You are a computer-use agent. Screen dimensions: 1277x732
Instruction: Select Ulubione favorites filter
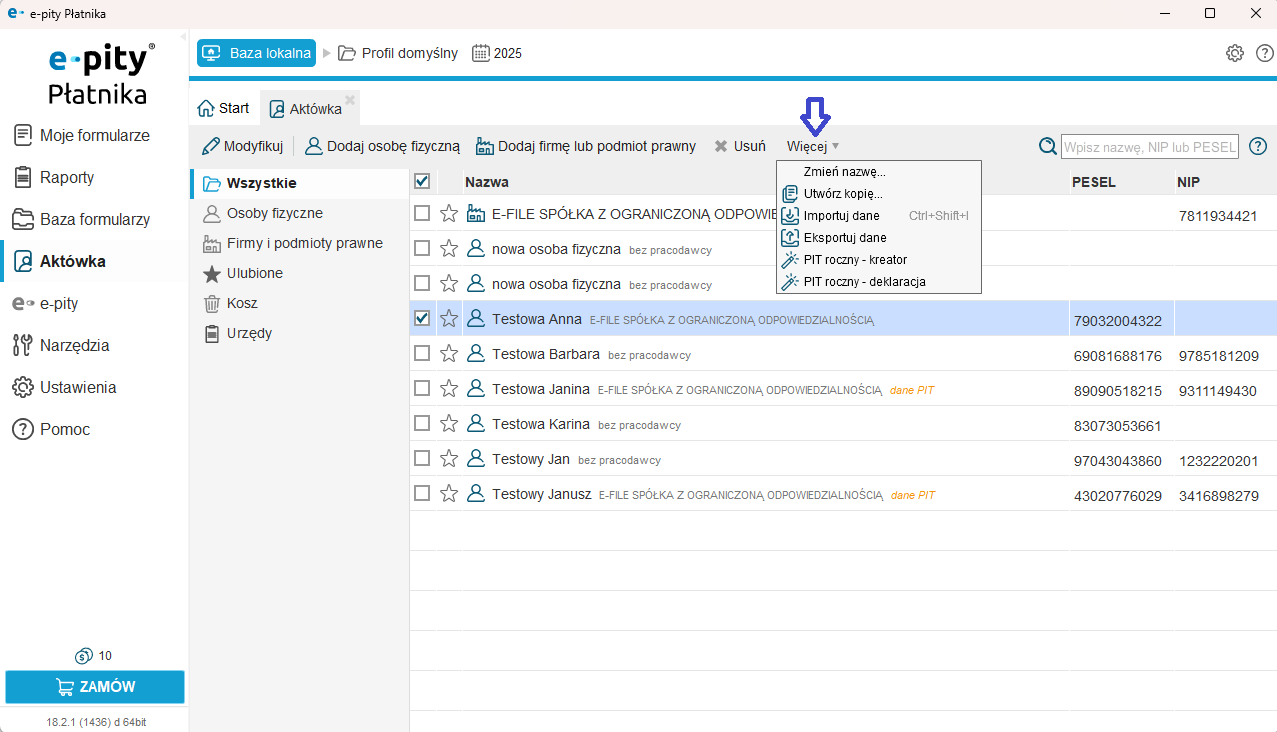click(x=254, y=273)
